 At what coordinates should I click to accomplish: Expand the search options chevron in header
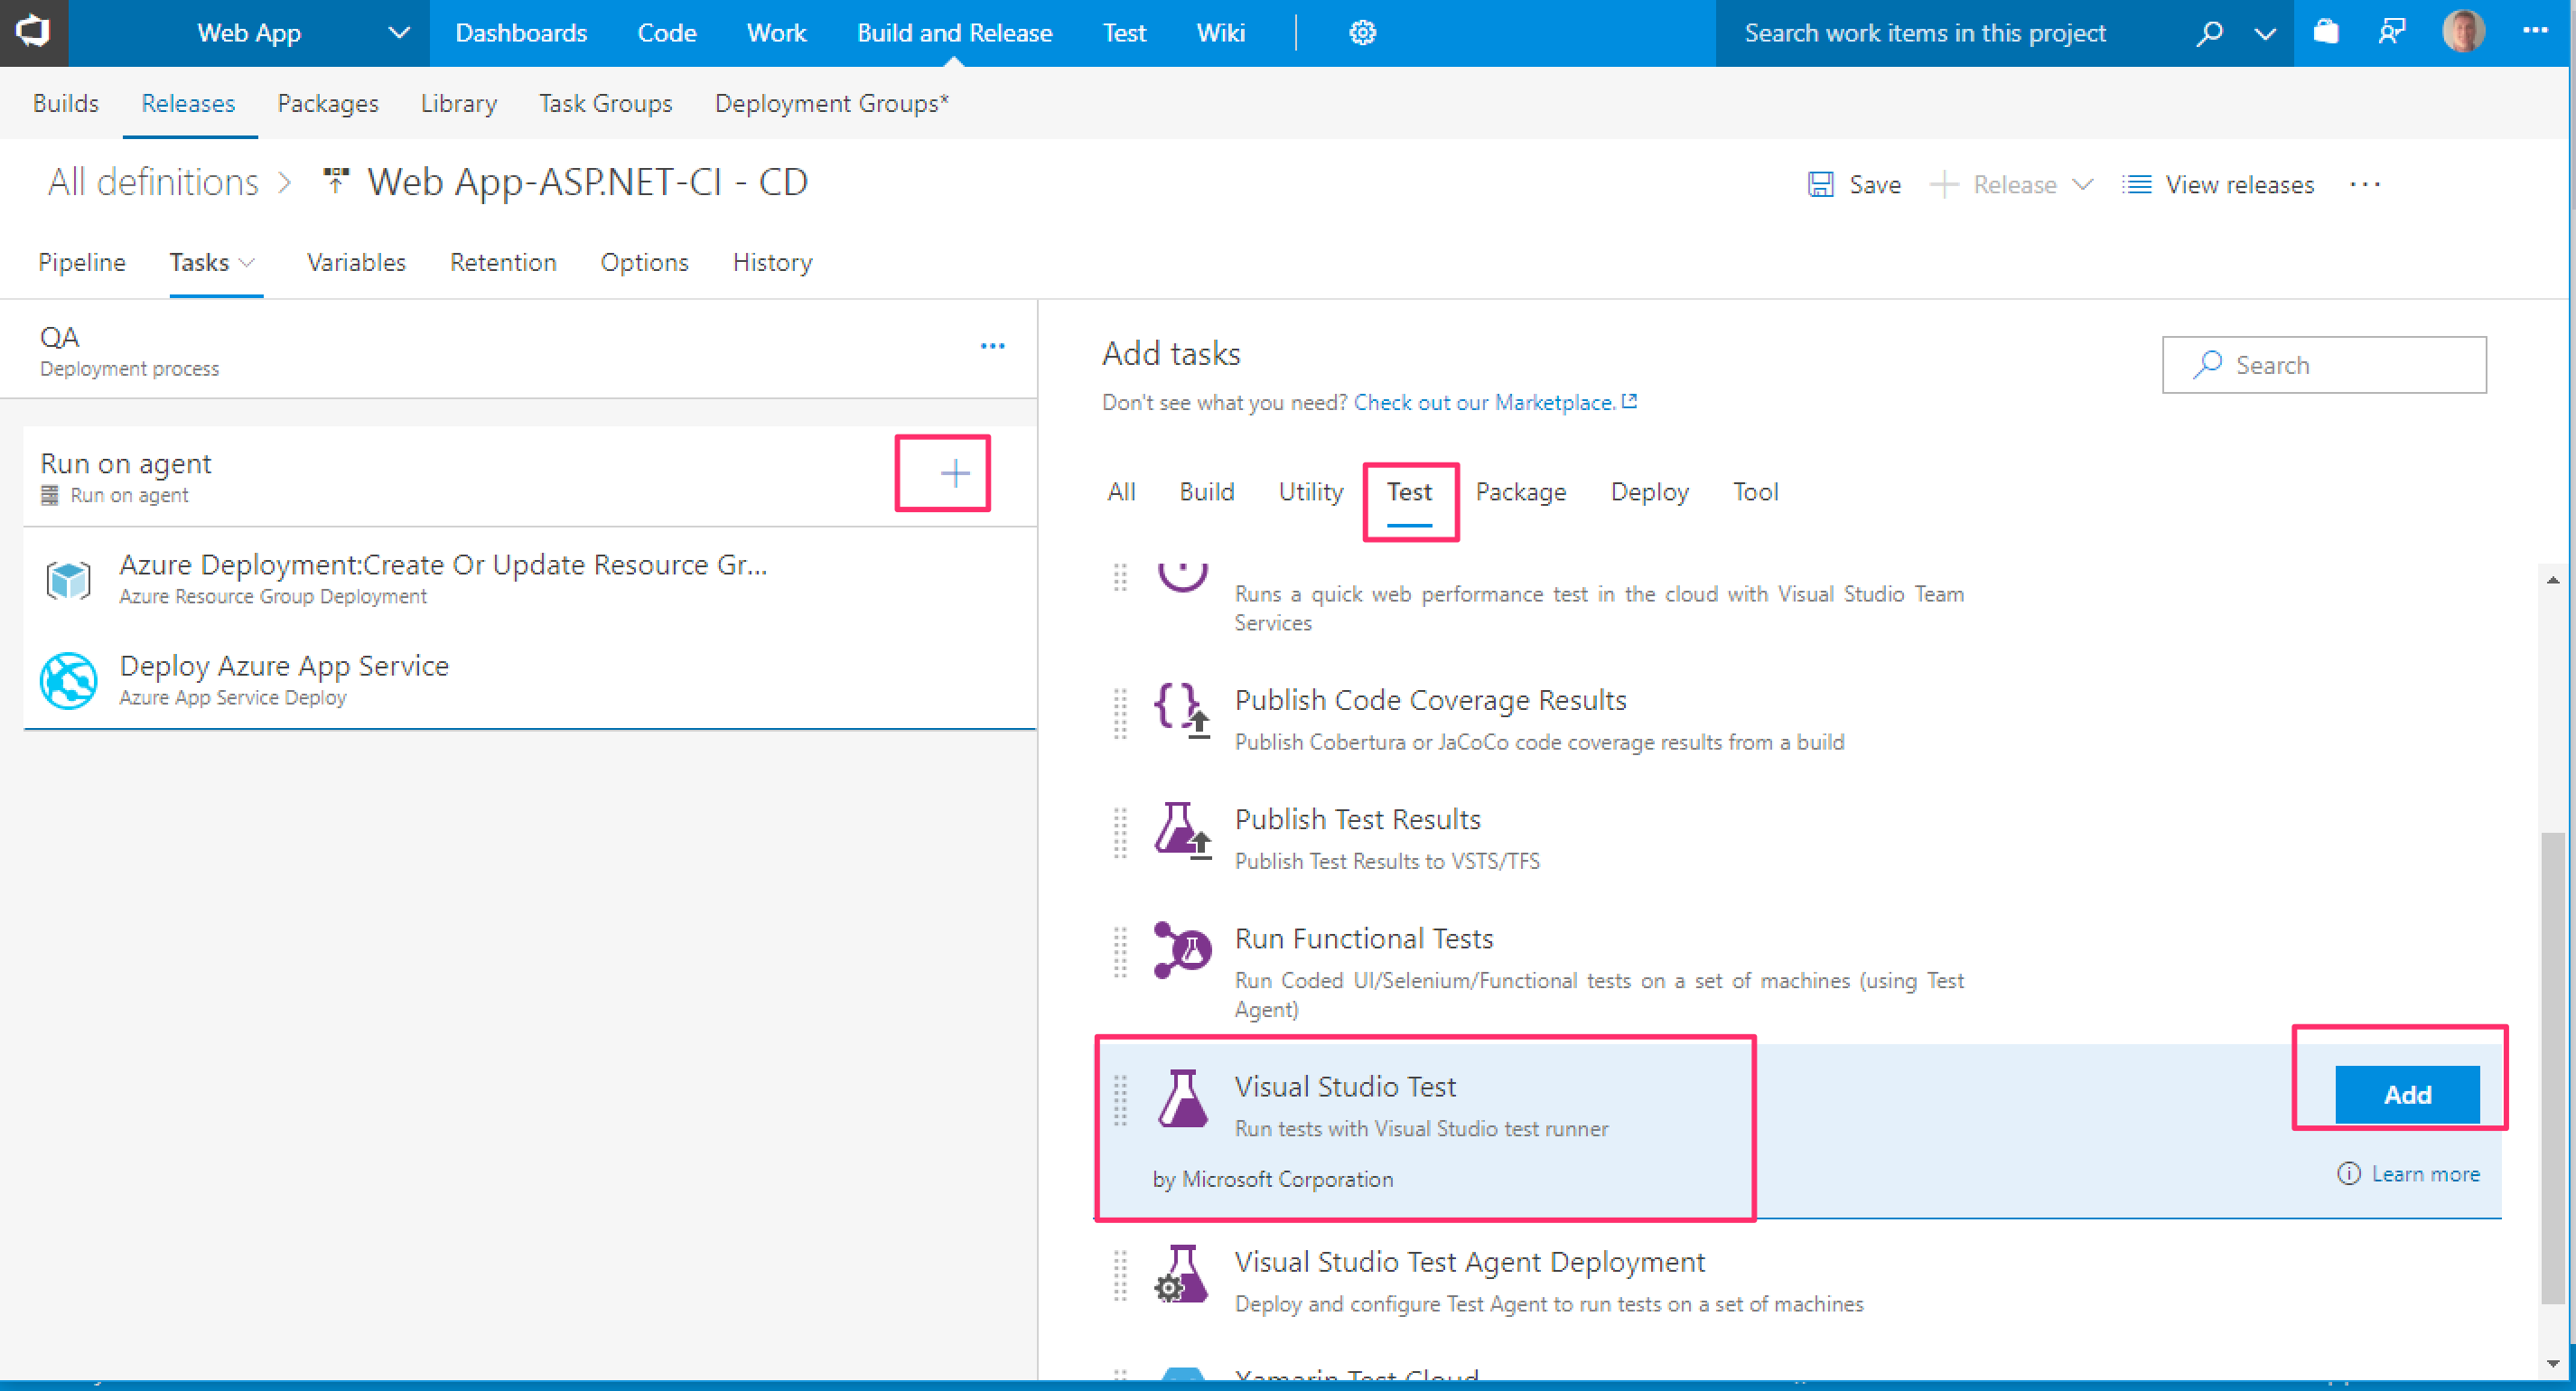pos(2265,33)
